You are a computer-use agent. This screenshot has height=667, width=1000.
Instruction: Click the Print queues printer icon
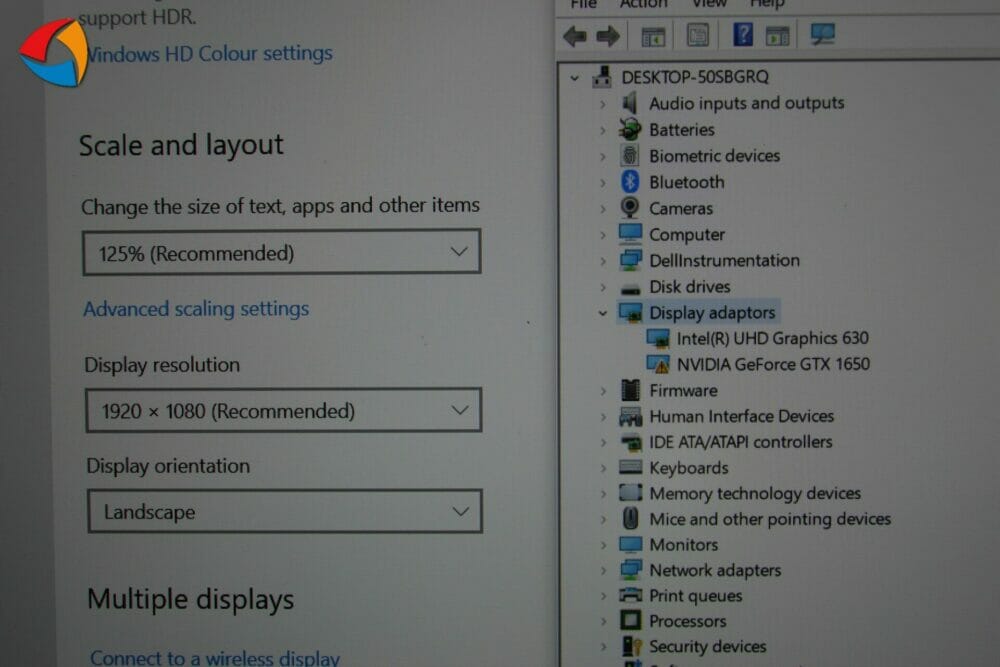pos(631,595)
